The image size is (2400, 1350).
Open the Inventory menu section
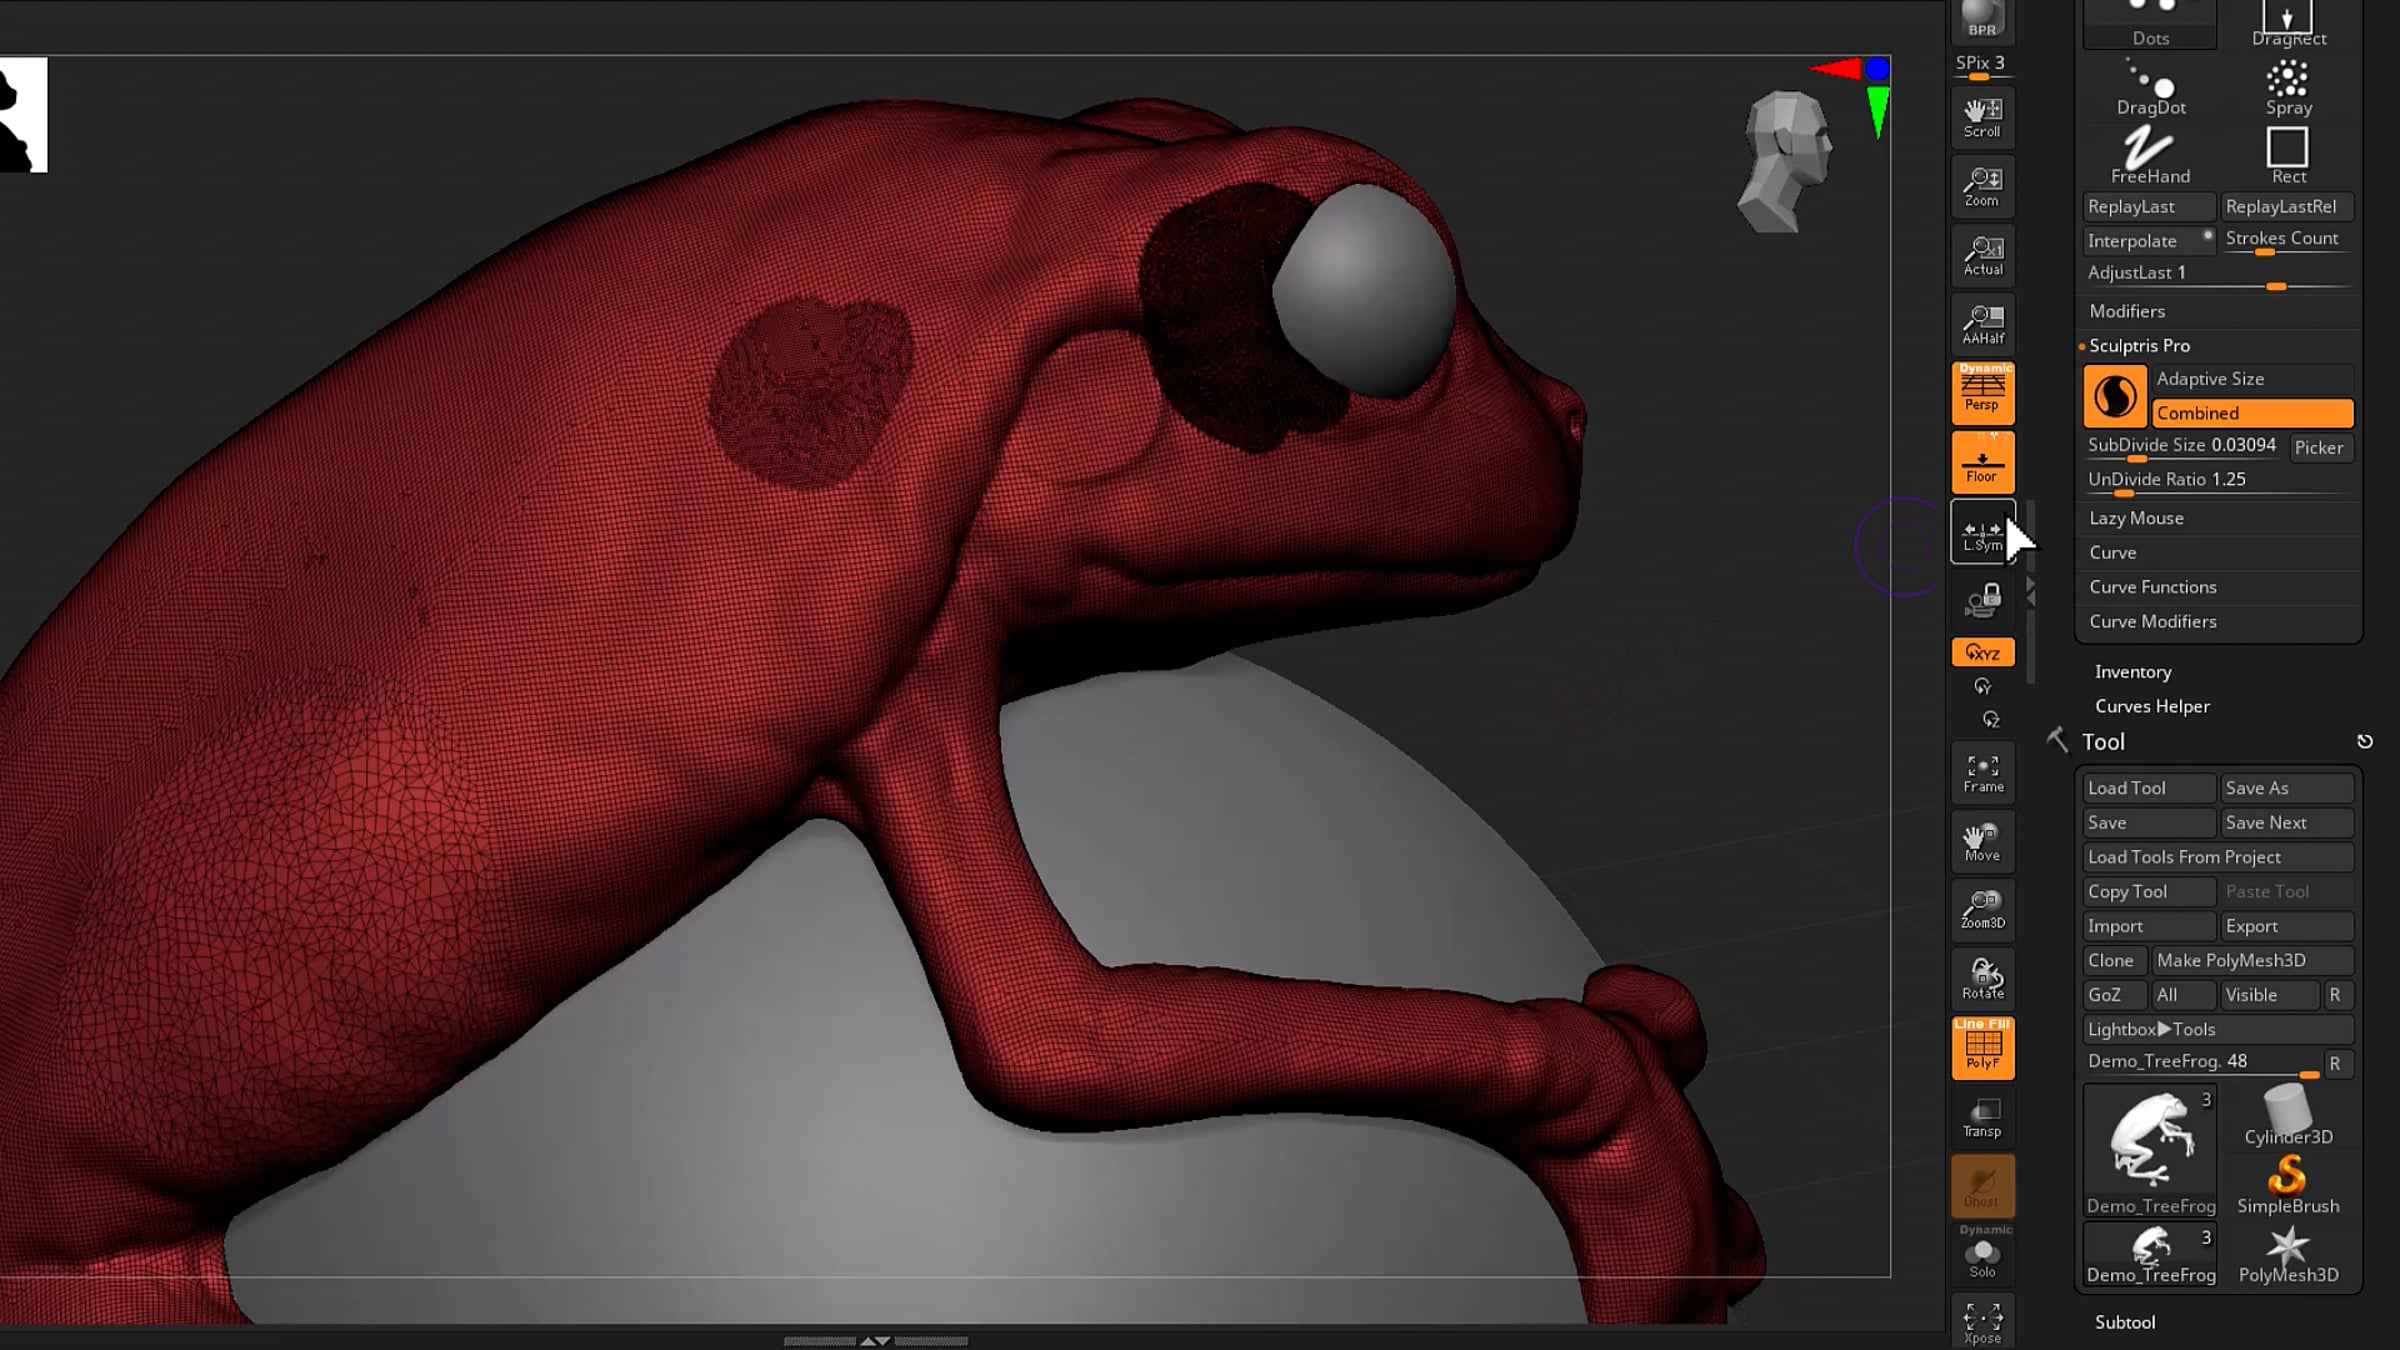click(2133, 672)
